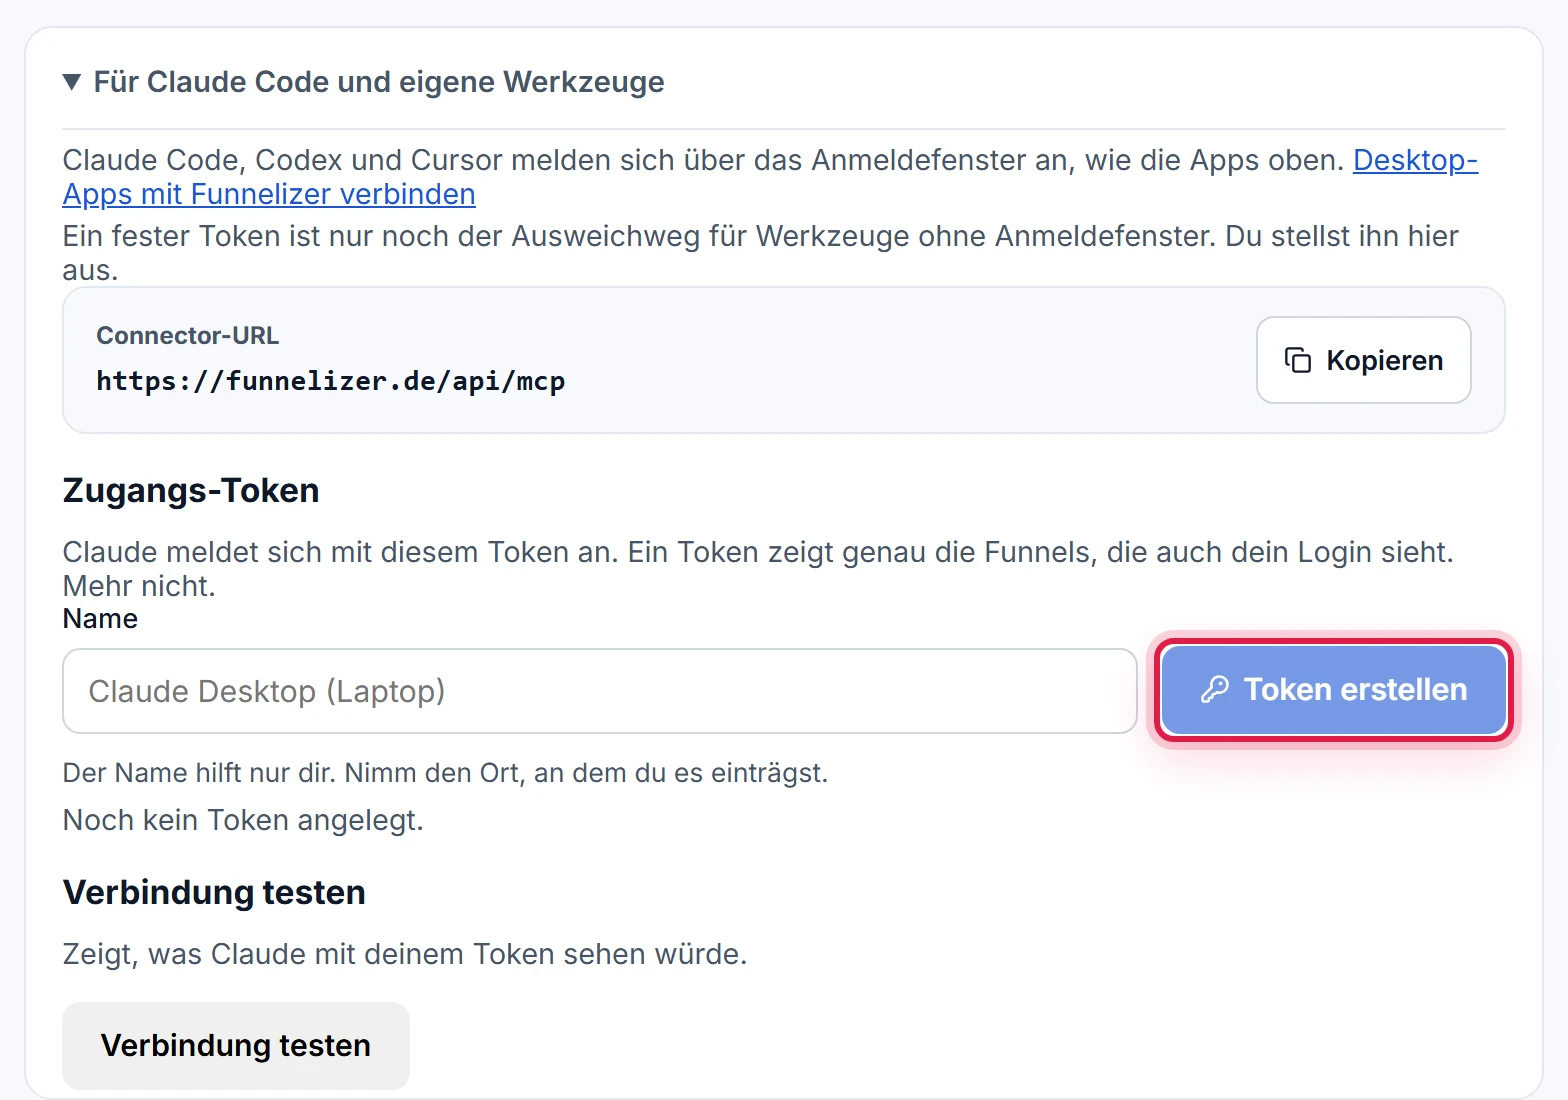Click the 'Verbindung testen' section heading
This screenshot has height=1100, width=1568.
[214, 892]
